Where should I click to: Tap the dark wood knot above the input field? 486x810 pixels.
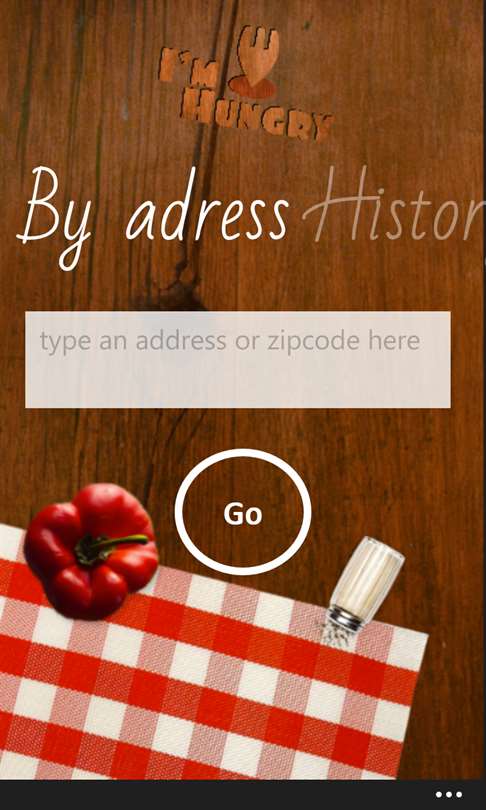178,294
